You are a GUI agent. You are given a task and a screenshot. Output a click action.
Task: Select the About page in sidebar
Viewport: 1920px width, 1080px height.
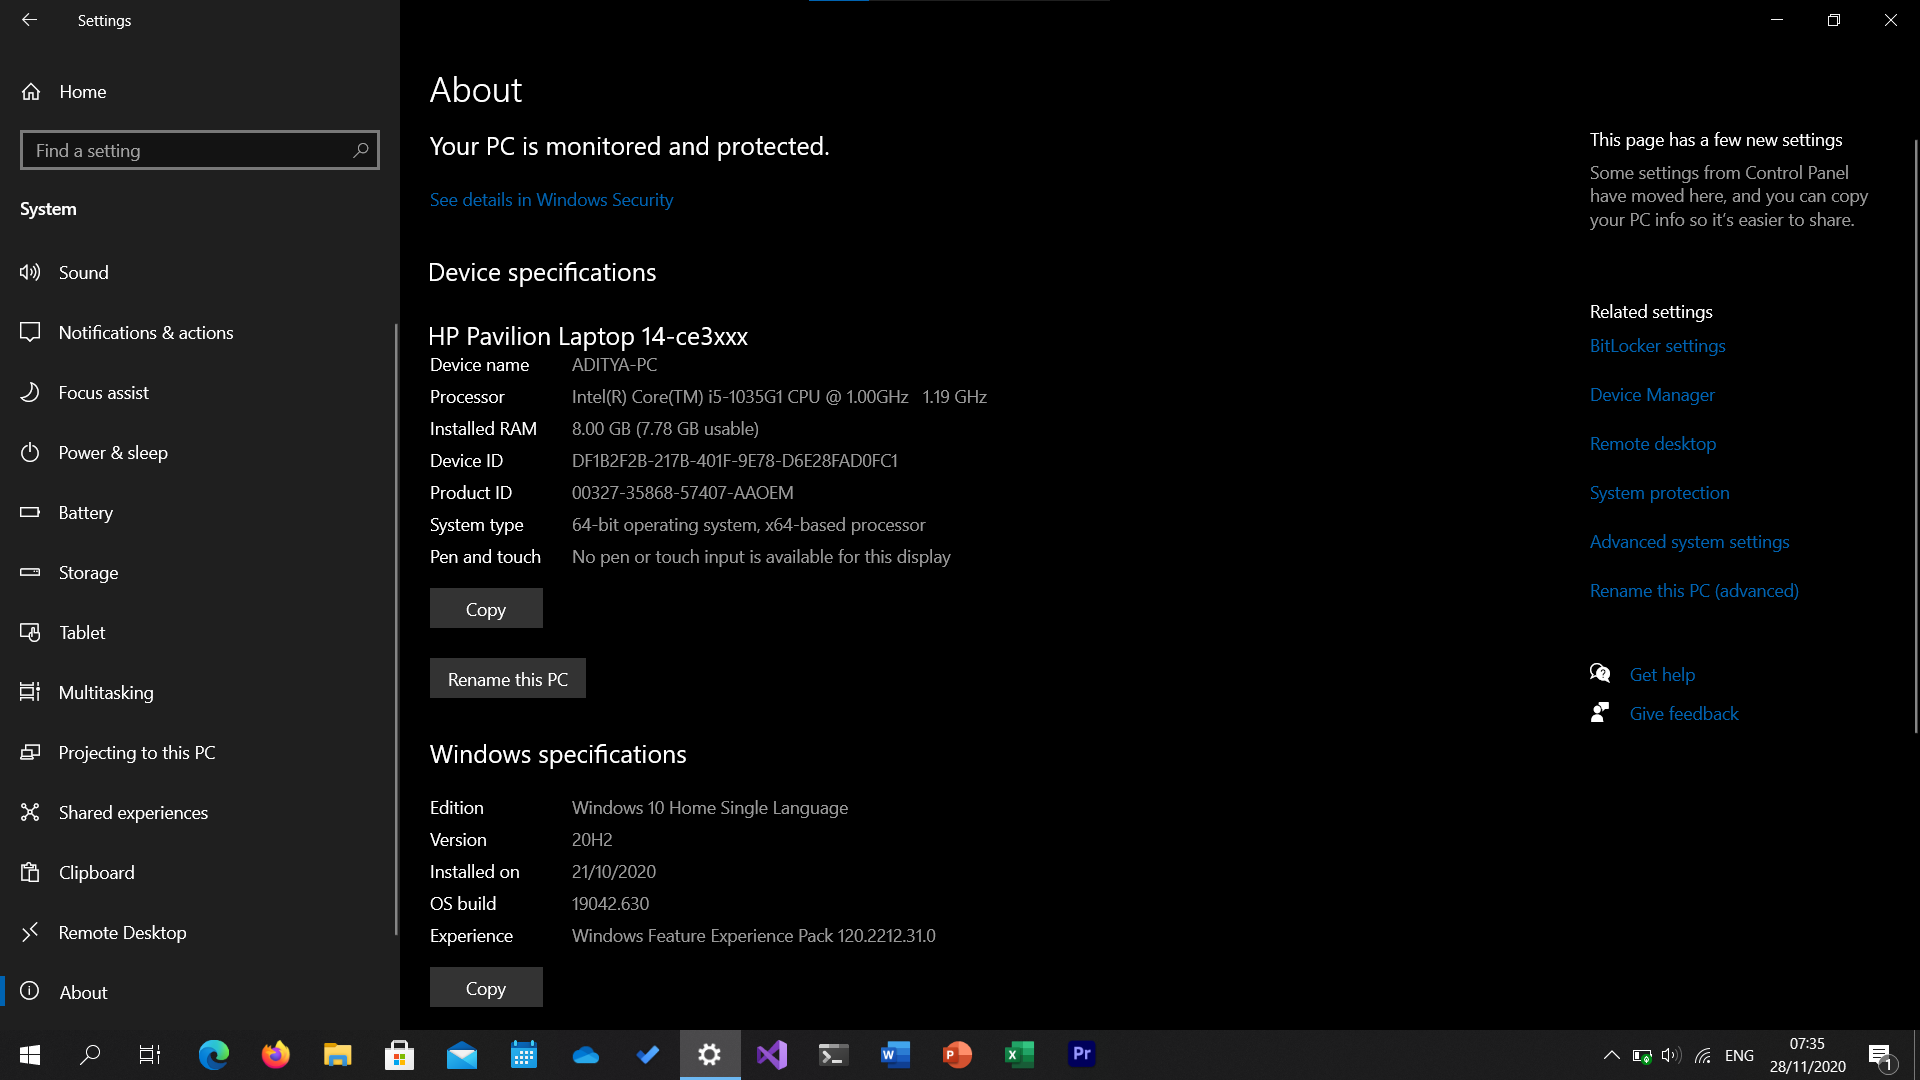[200, 992]
